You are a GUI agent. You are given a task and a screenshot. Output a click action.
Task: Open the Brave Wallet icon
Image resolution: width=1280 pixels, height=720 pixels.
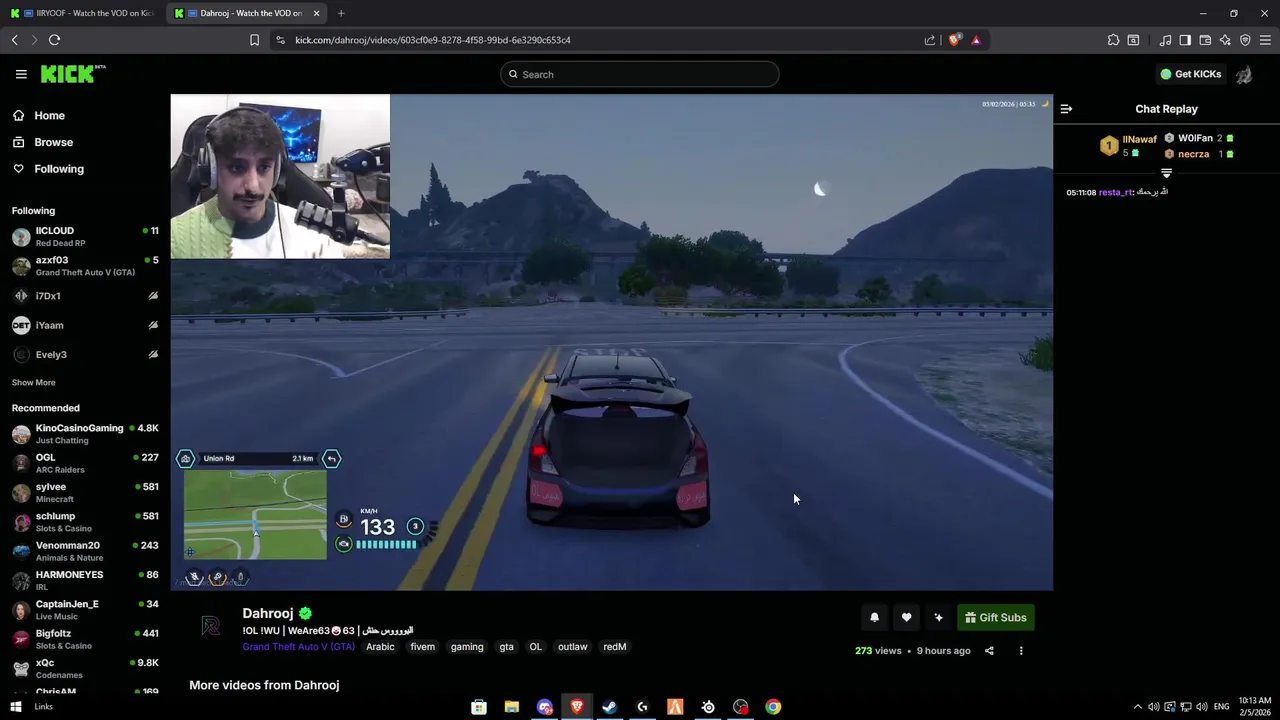[1205, 40]
